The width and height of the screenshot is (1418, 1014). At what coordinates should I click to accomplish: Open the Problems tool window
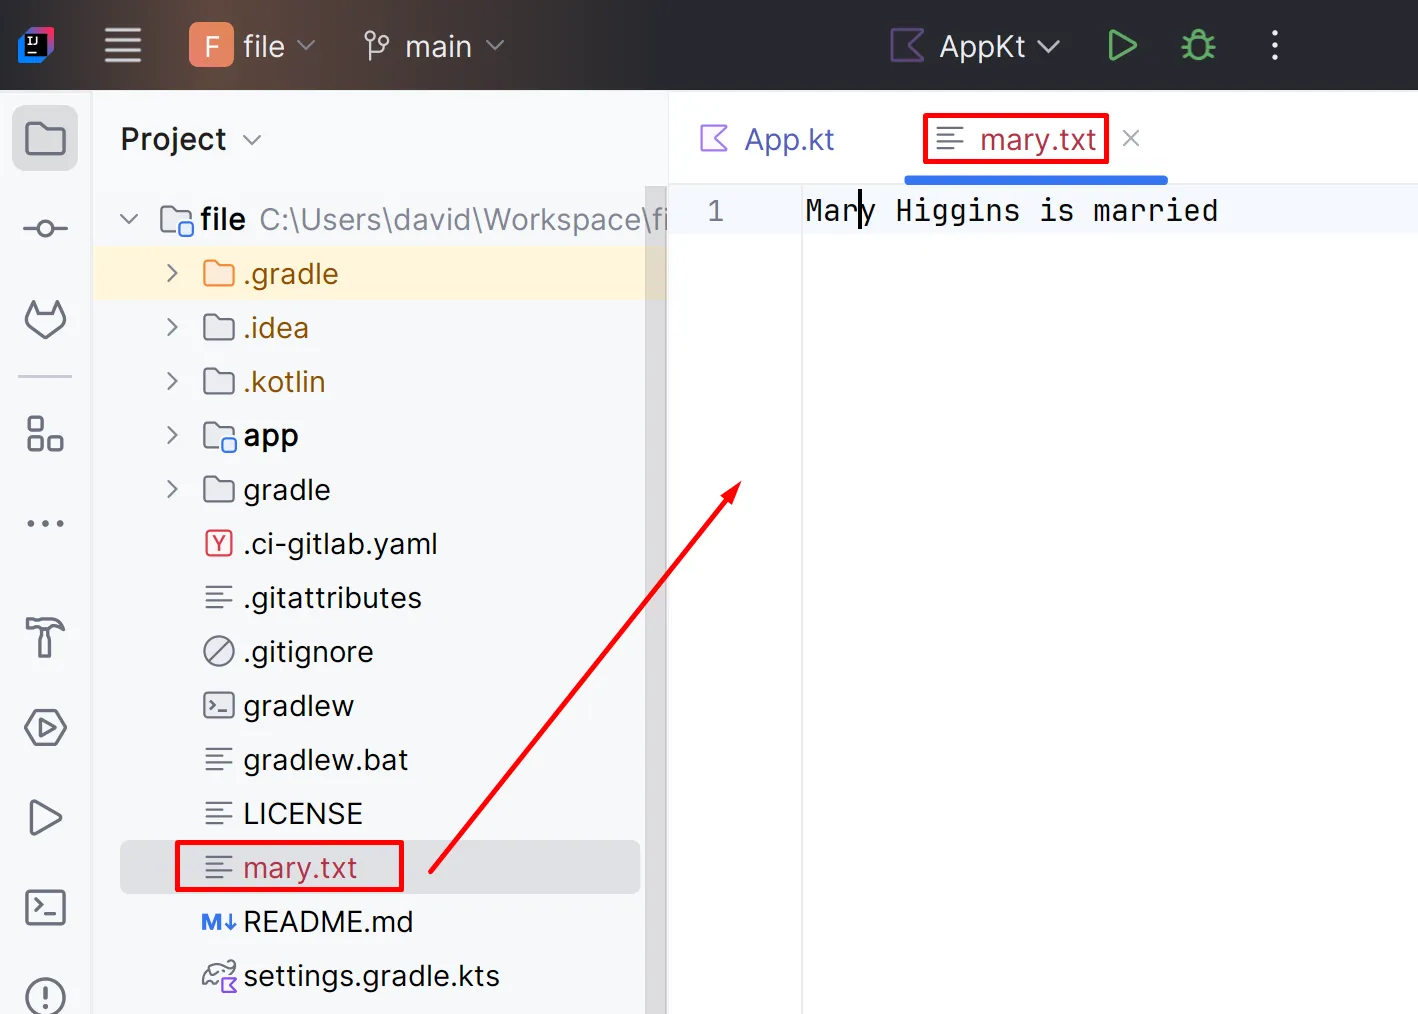coord(45,994)
